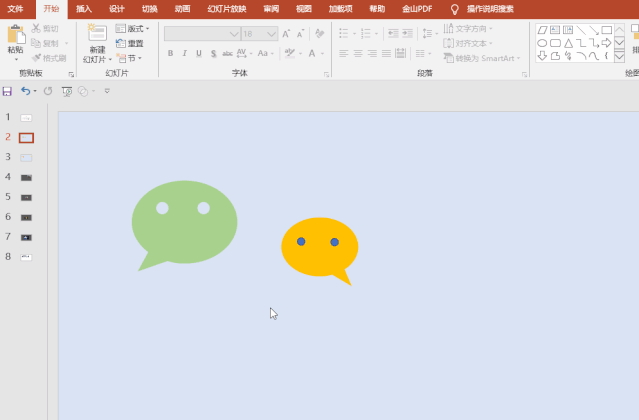Select the triangle shape in gallery
This screenshot has height=420, width=639.
pyautogui.click(x=568, y=43)
